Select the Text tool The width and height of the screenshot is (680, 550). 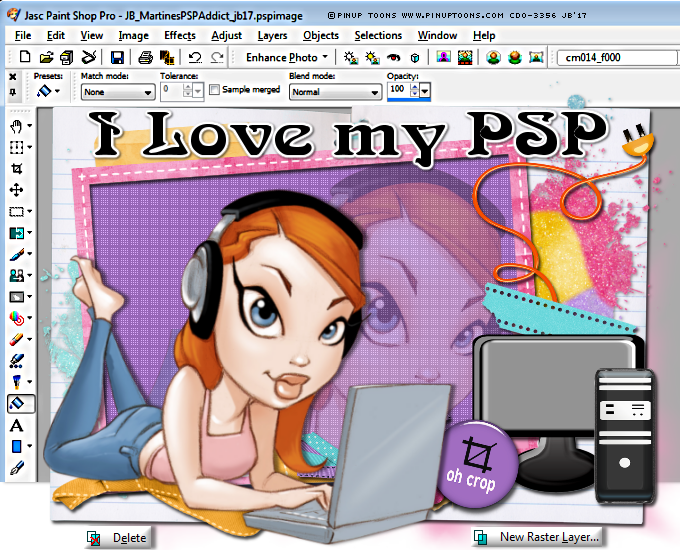[x=17, y=425]
